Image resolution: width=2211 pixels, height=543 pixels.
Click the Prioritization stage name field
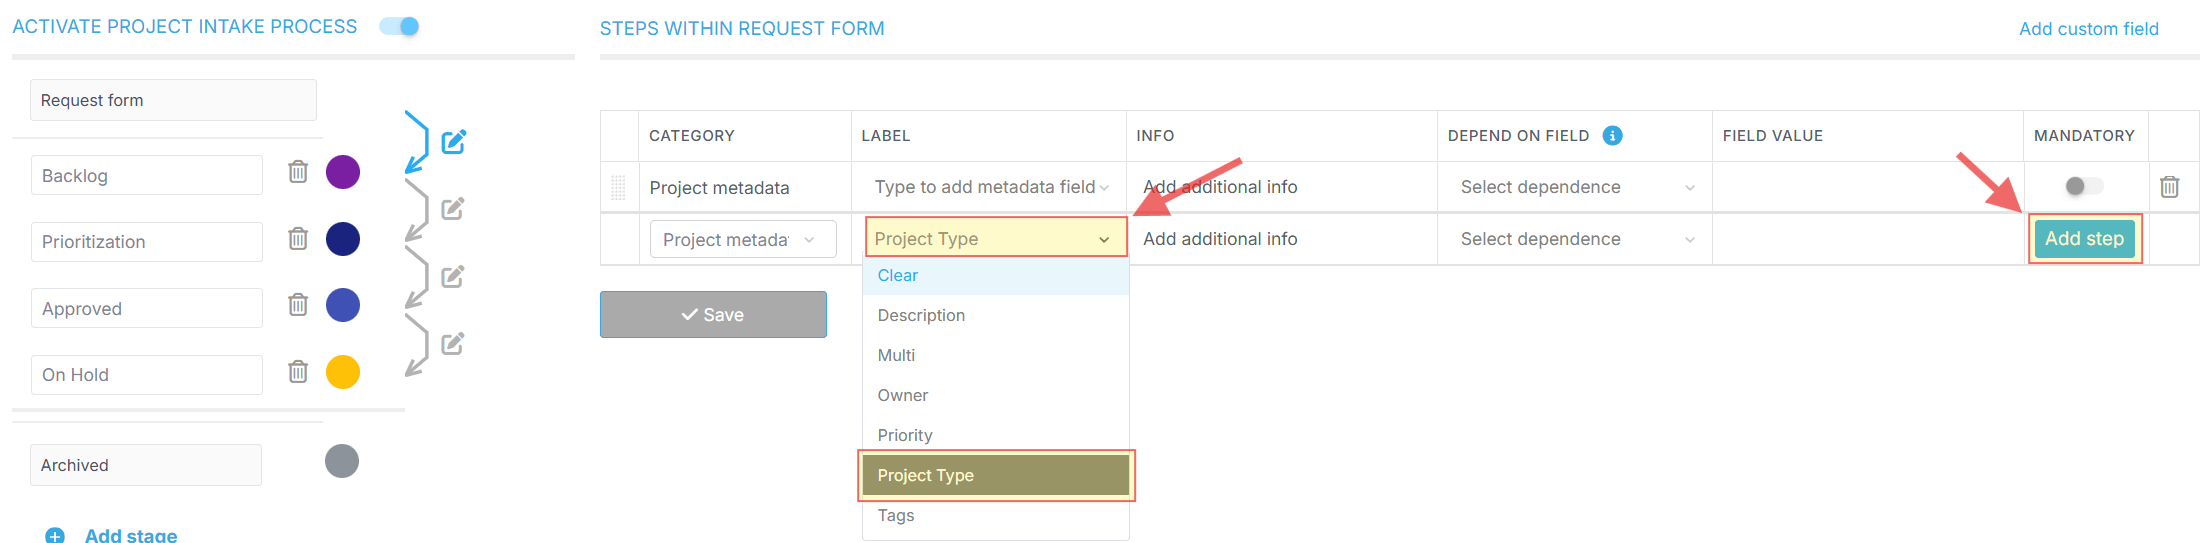pyautogui.click(x=146, y=242)
